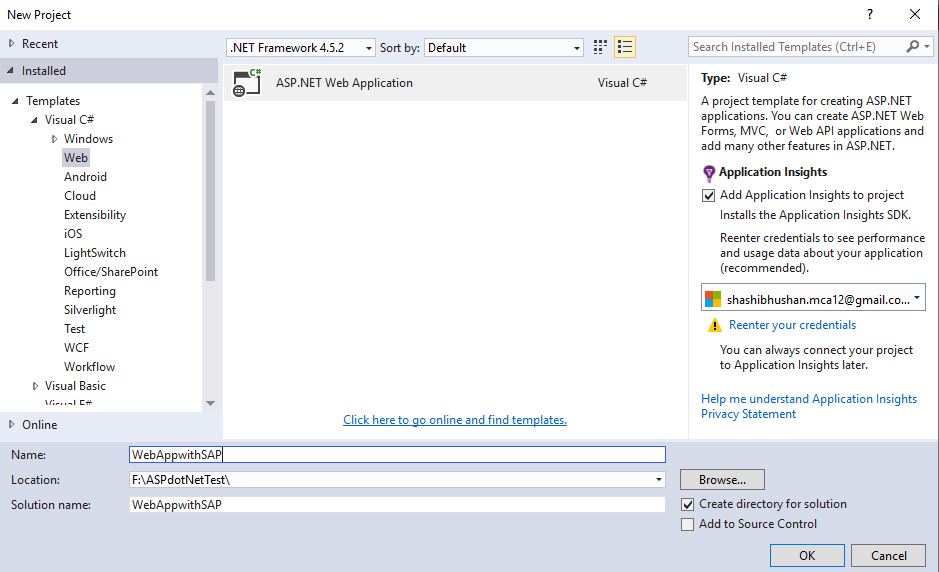
Task: Select the iOS template category
Action: click(x=73, y=234)
